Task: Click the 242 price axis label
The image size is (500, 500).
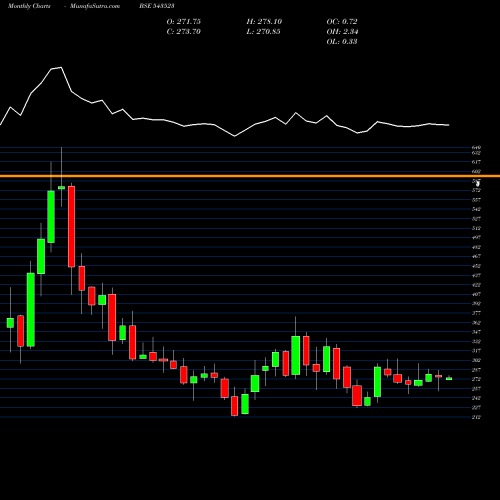Action: pyautogui.click(x=476, y=398)
